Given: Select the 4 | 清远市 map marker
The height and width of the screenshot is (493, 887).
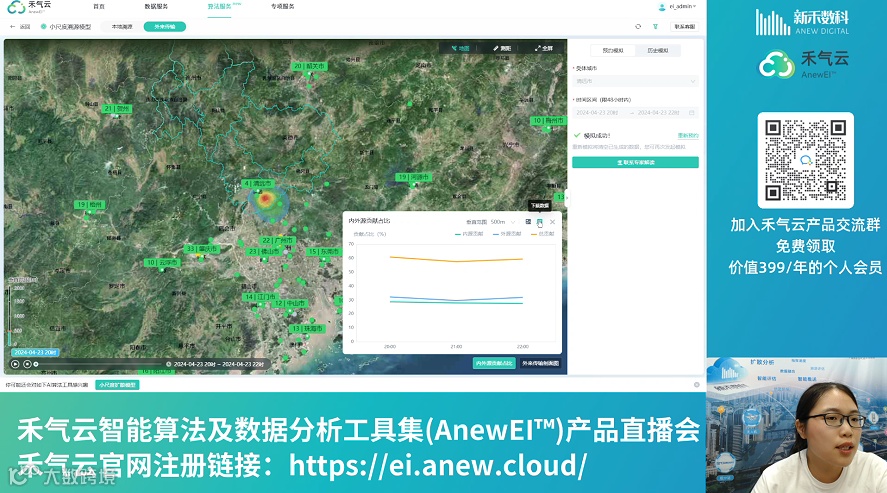Looking at the screenshot, I should [258, 184].
